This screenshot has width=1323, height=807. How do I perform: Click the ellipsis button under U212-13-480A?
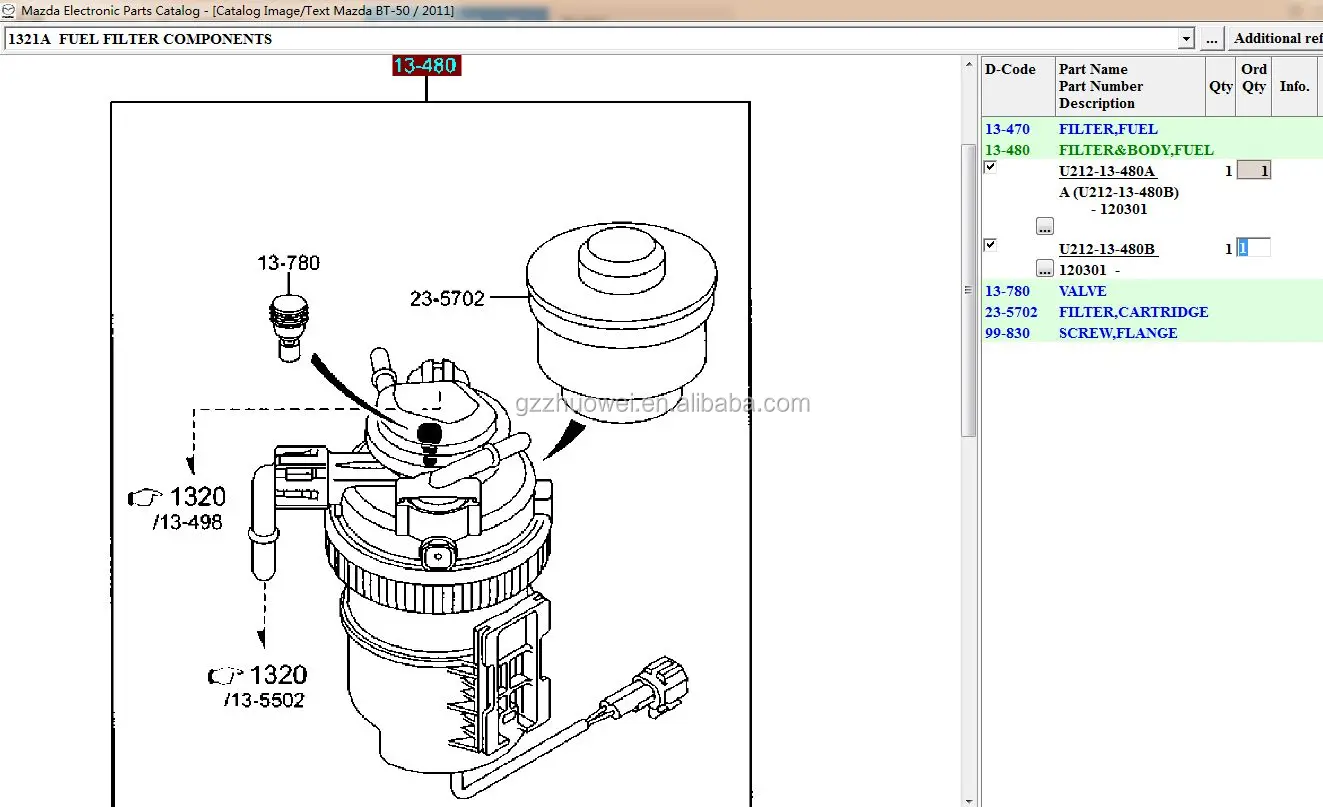(1045, 226)
